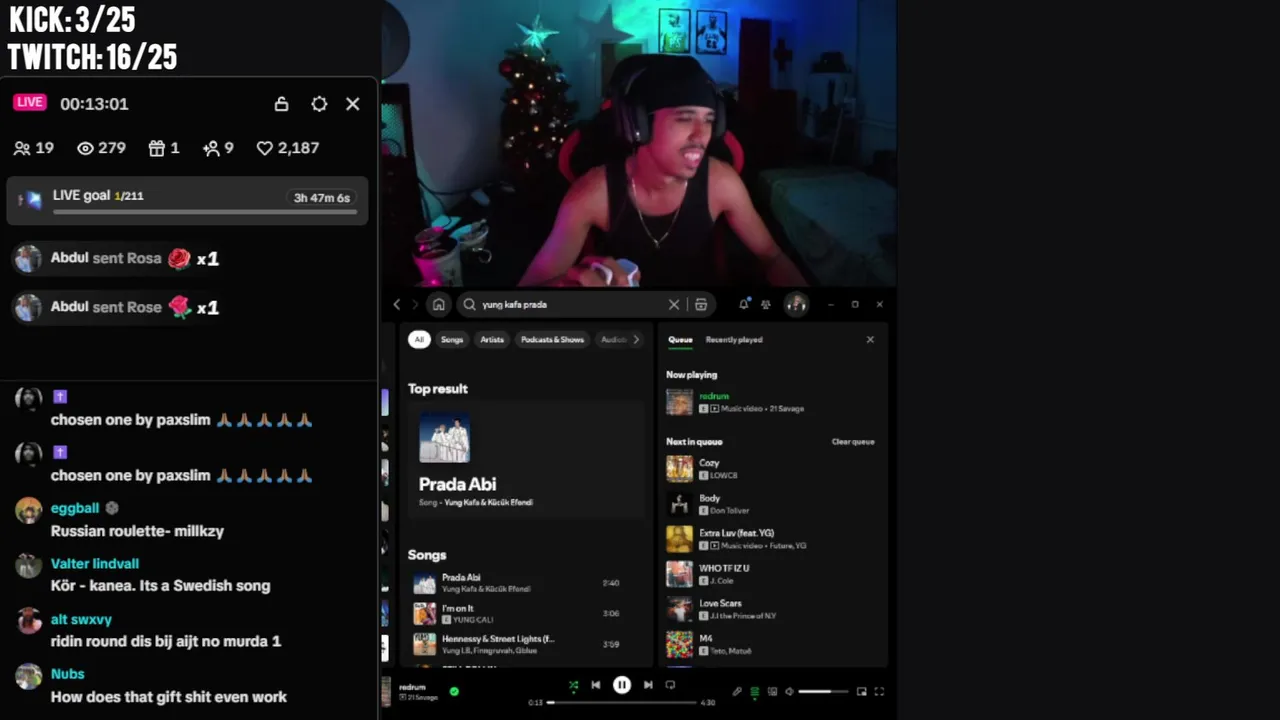The image size is (1280, 720).
Task: Click the redrum song title in player bar
Action: [412, 687]
